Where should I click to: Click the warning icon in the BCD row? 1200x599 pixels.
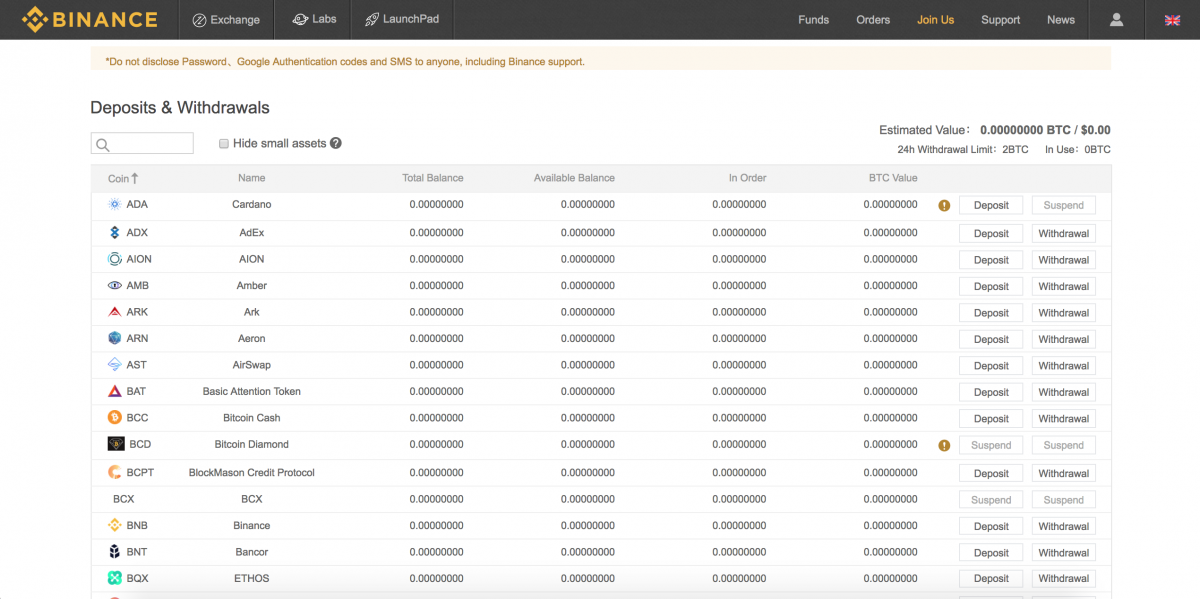click(x=944, y=446)
